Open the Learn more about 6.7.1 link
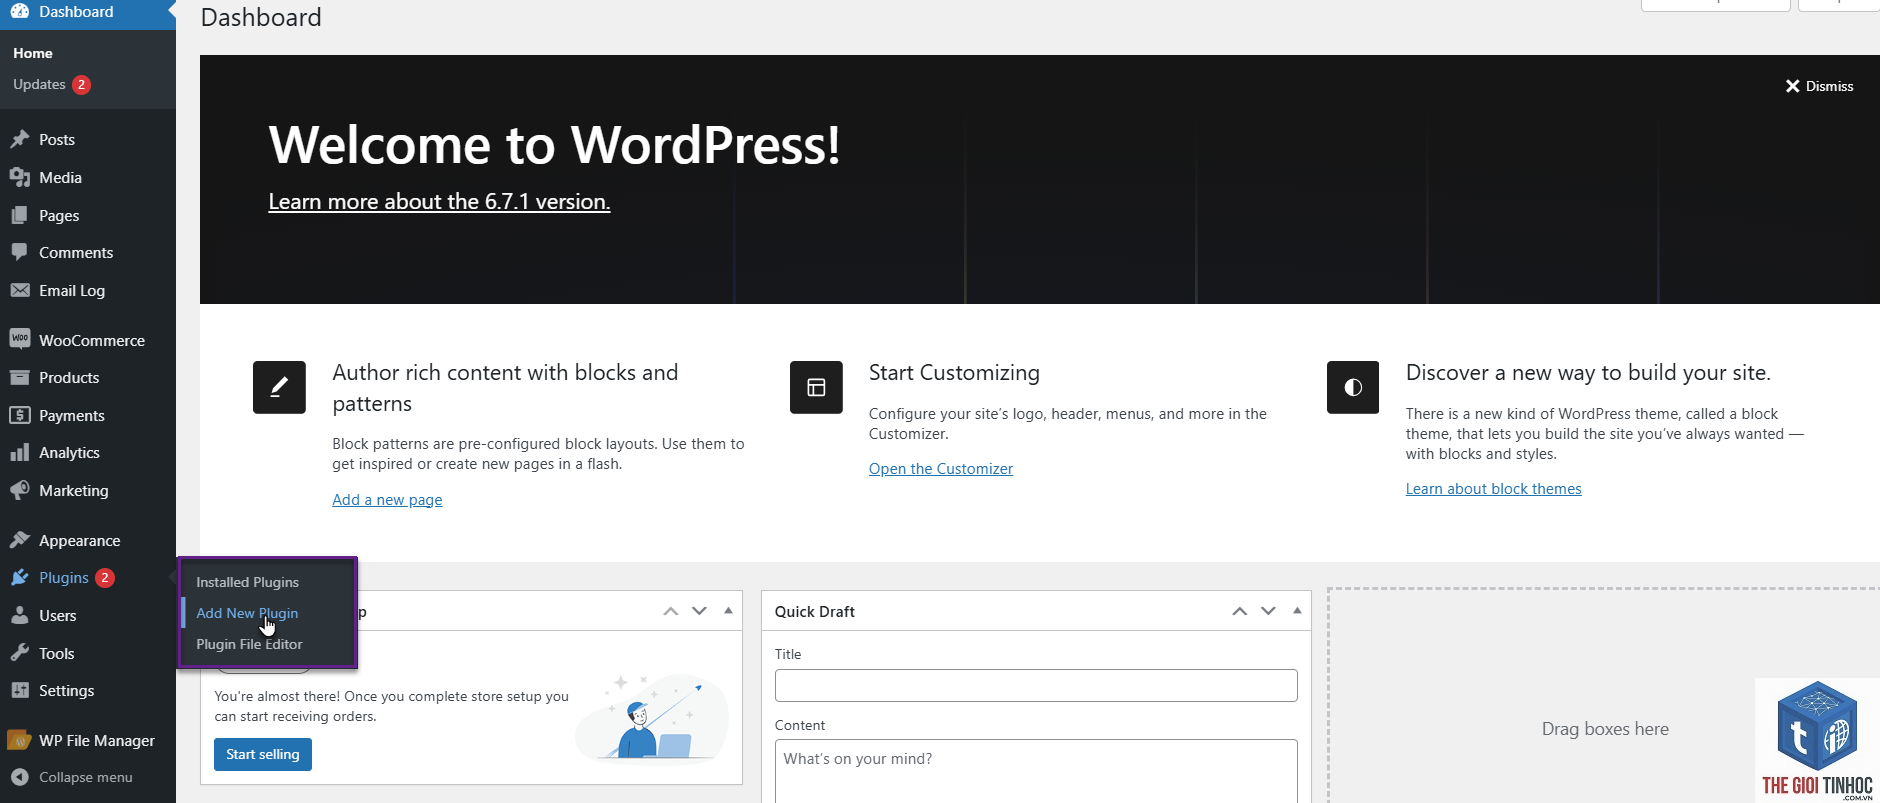 [x=439, y=201]
